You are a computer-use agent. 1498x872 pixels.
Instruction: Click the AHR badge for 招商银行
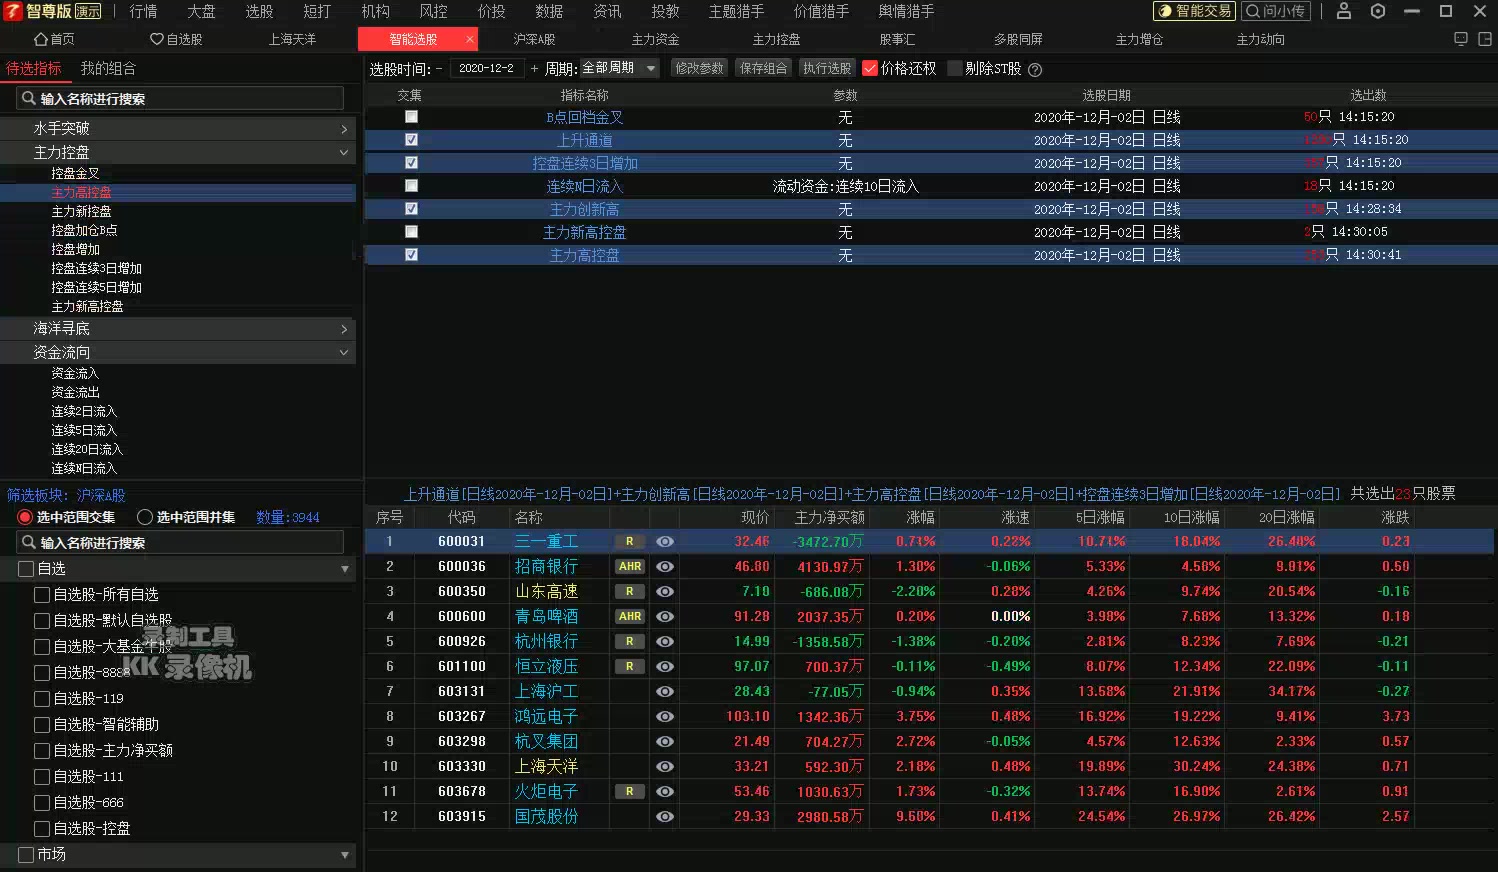[x=629, y=566]
